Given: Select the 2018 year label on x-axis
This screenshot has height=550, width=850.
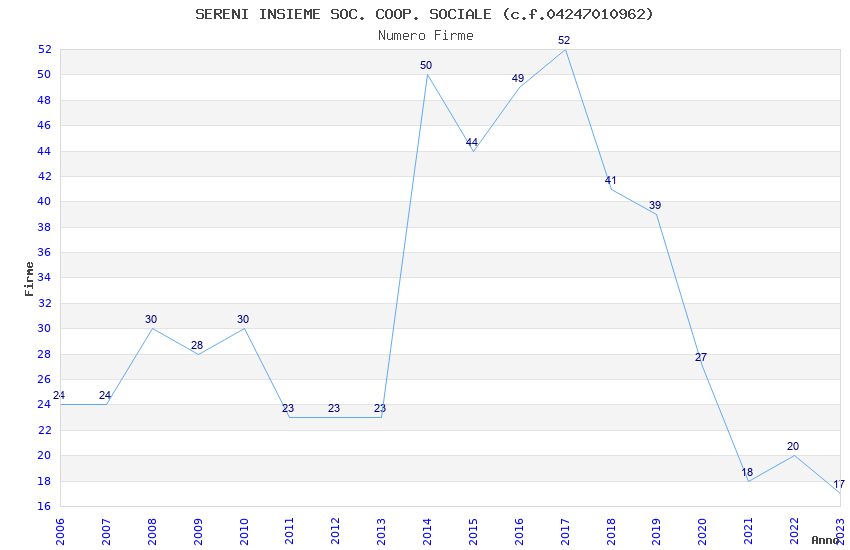Looking at the screenshot, I should pyautogui.click(x=611, y=531).
